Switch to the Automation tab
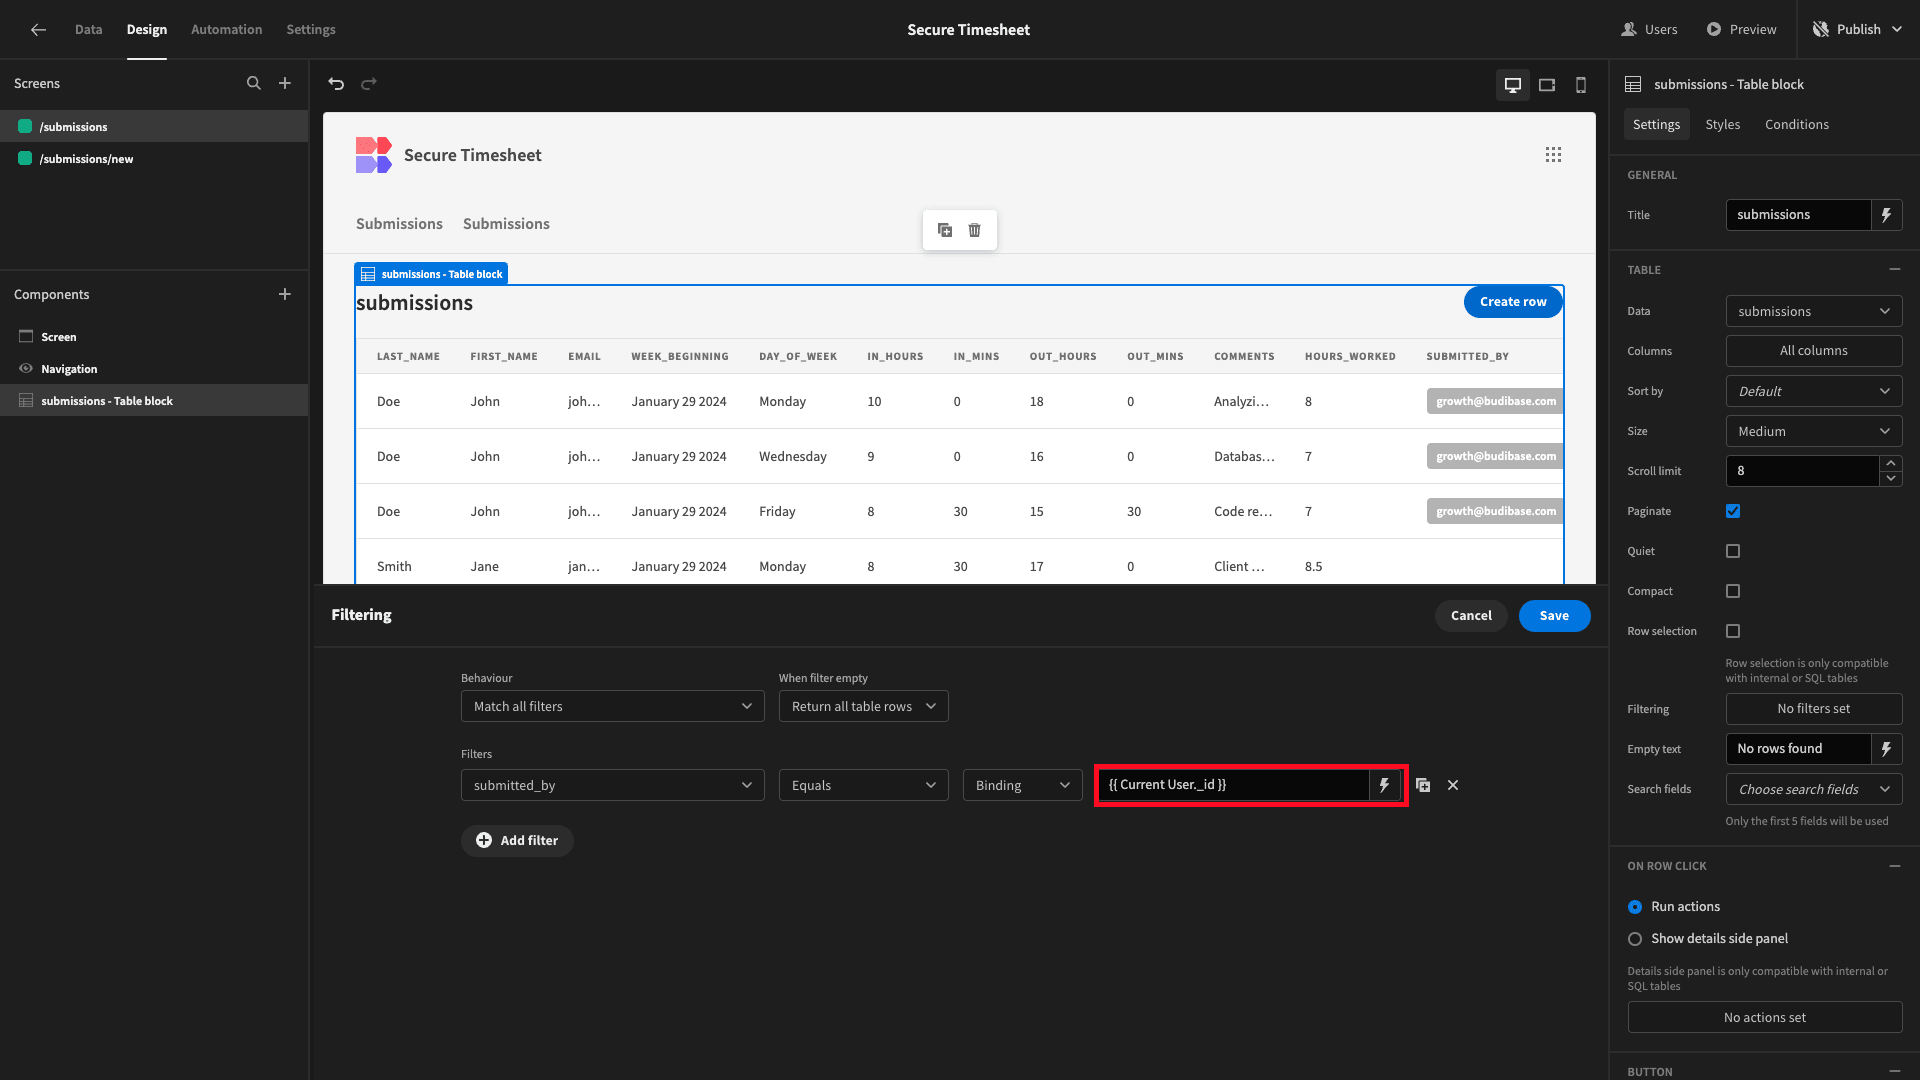This screenshot has height=1080, width=1920. [227, 30]
